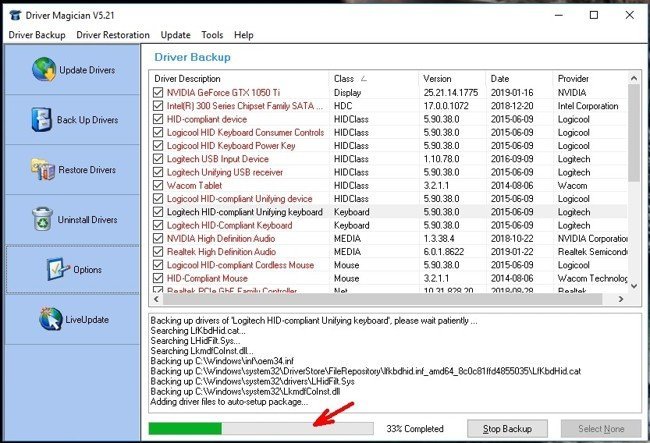This screenshot has height=443, width=650.
Task: Open the Driver Backup menu
Action: coord(37,35)
